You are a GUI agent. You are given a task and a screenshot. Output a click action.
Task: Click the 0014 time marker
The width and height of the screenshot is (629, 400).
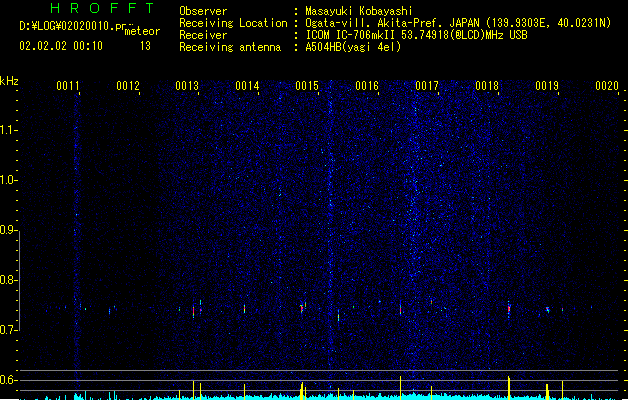247,86
